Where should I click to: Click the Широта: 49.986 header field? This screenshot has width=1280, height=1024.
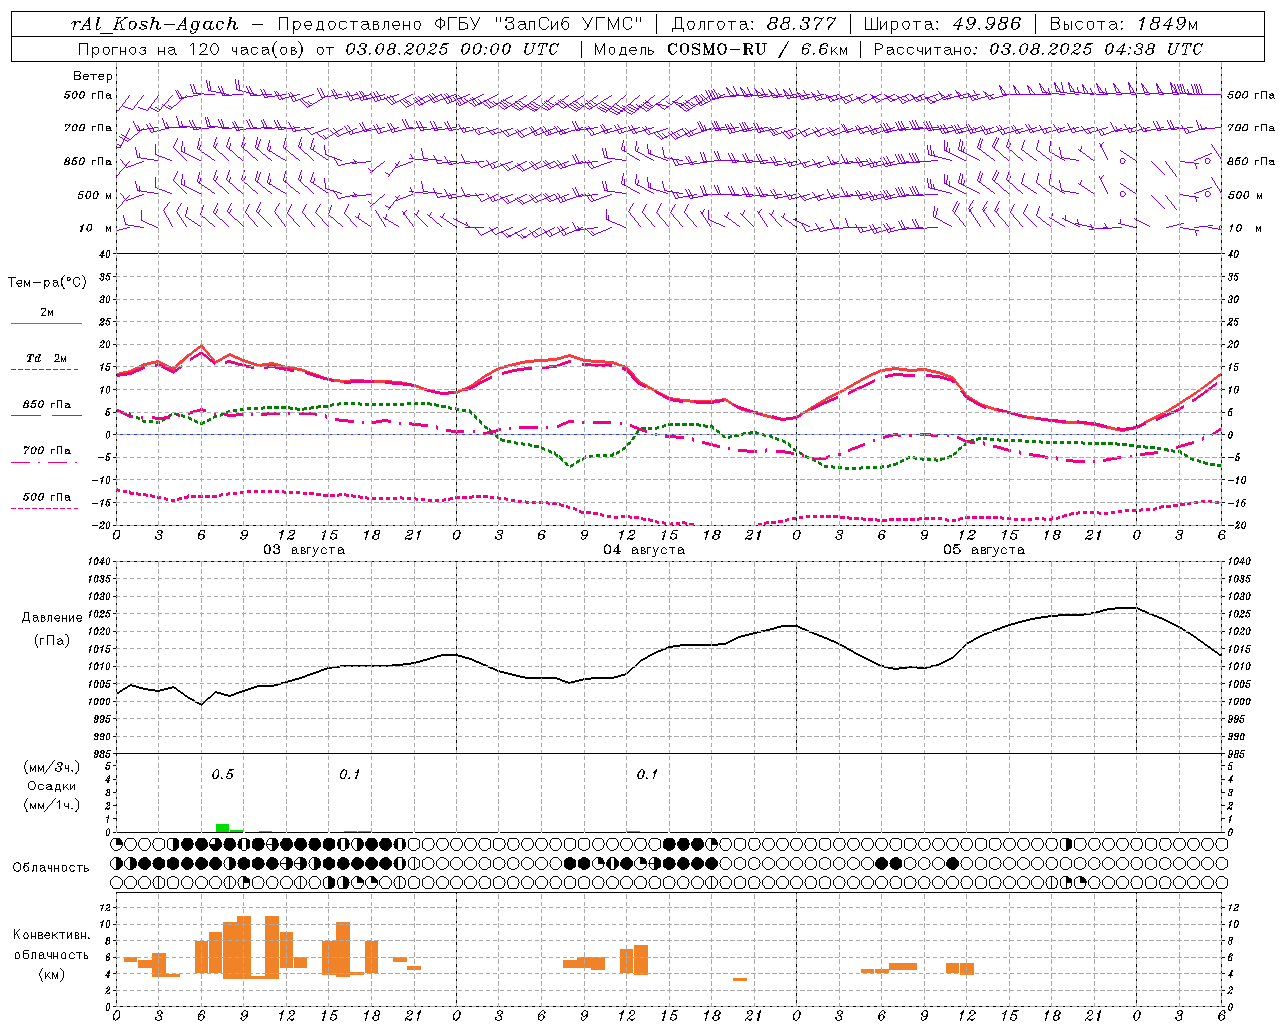tap(942, 24)
